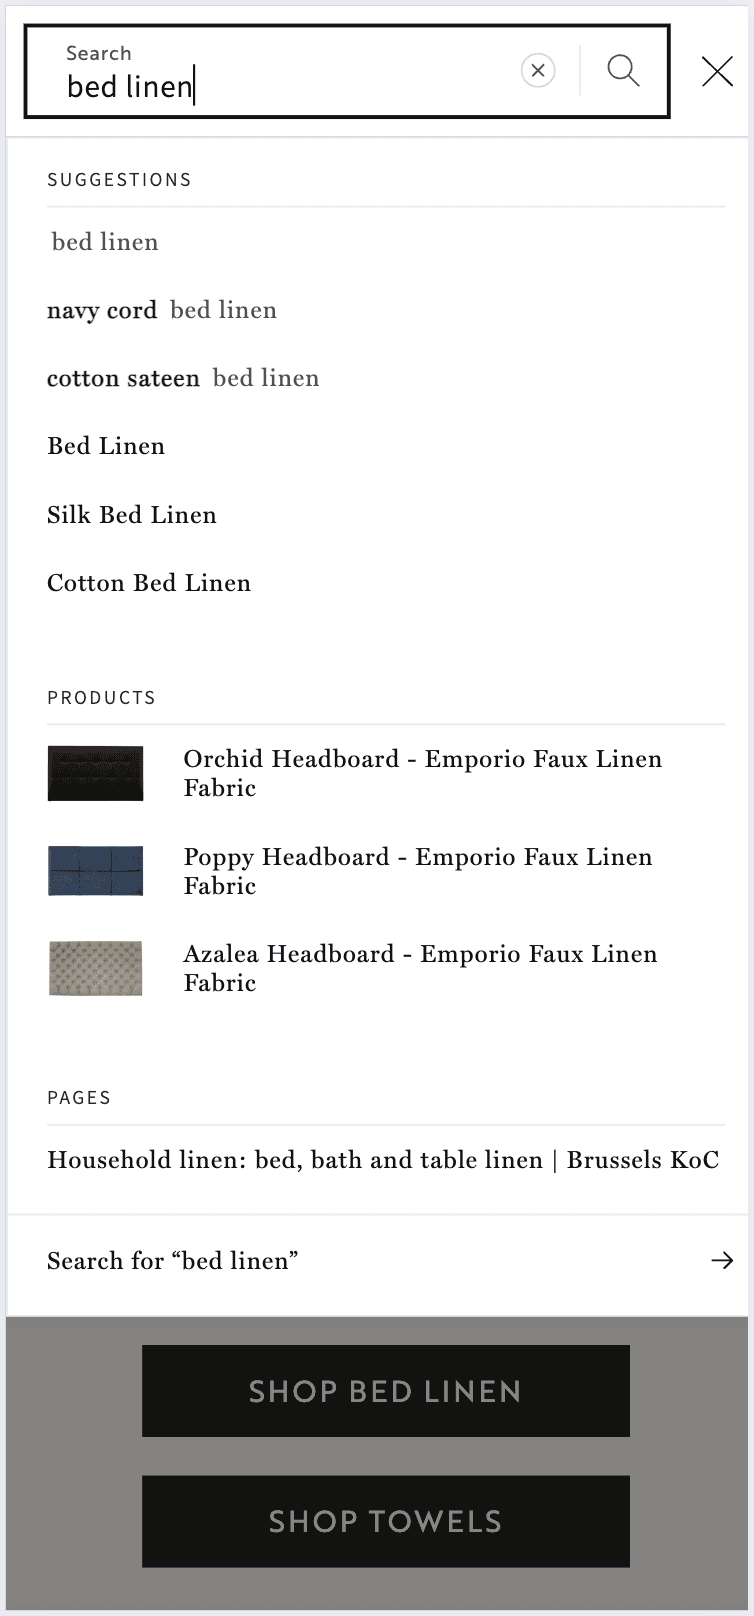Open the Poppy Headboard product thumbnail
The image size is (754, 1616).
pyautogui.click(x=95, y=871)
